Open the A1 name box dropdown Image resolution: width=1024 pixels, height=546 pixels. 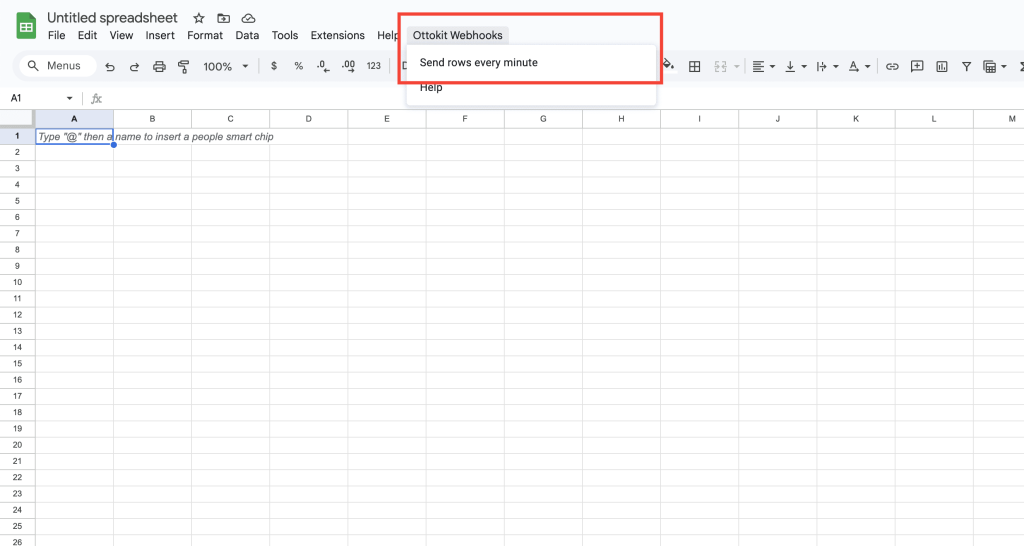69,98
